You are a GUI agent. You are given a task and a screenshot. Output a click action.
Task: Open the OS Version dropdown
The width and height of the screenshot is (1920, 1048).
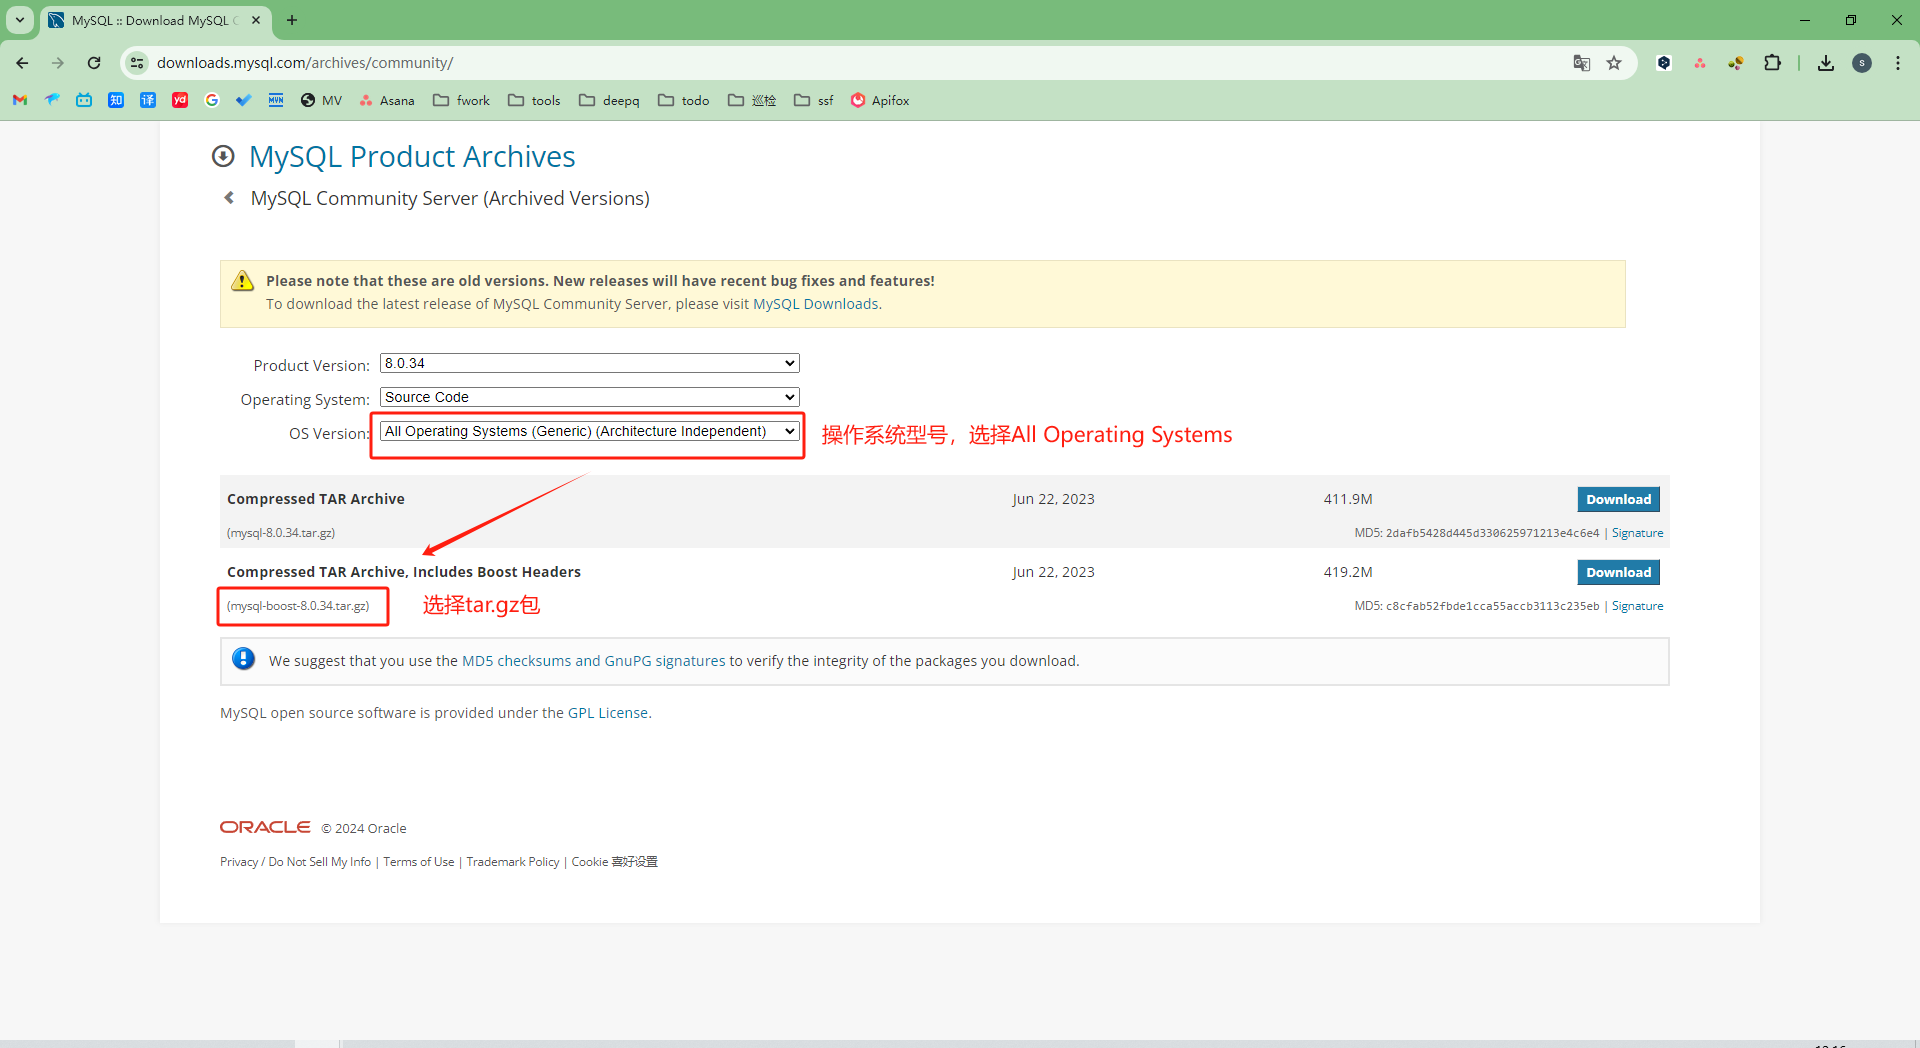pyautogui.click(x=590, y=431)
